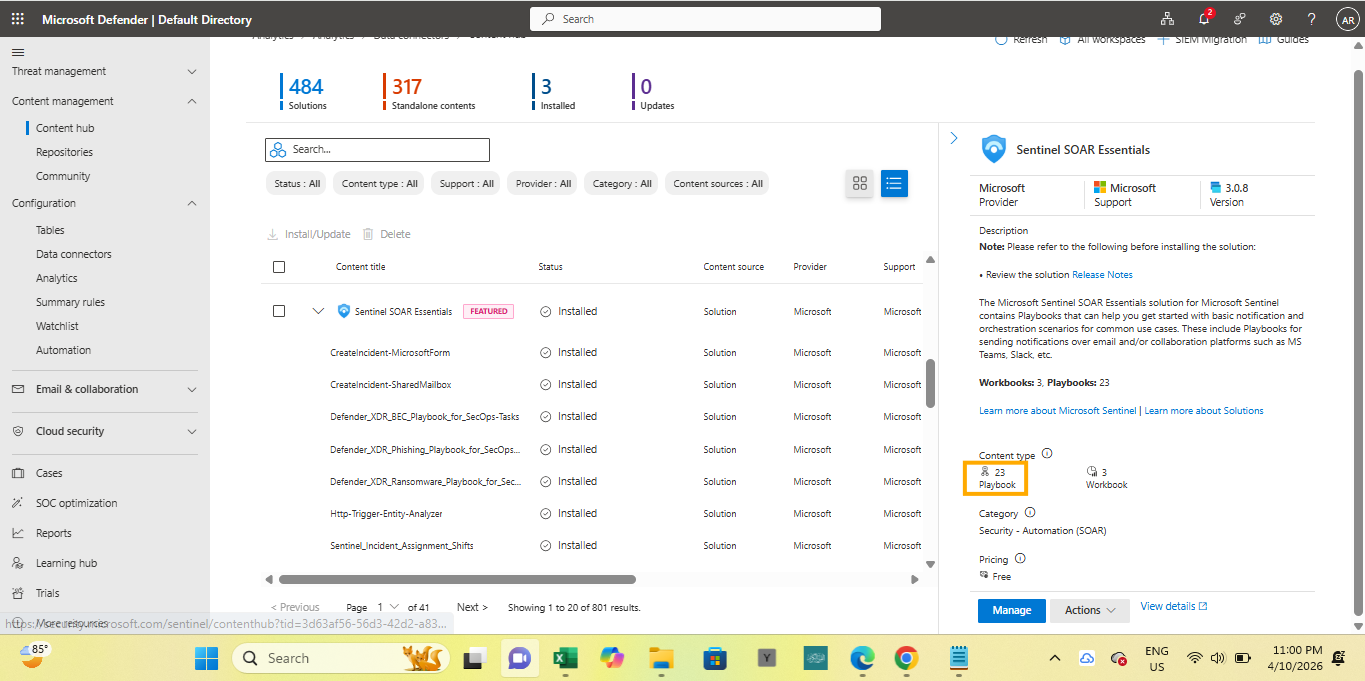The width and height of the screenshot is (1365, 681).
Task: Click the table vertical scrollbar thumb
Action: tap(931, 383)
